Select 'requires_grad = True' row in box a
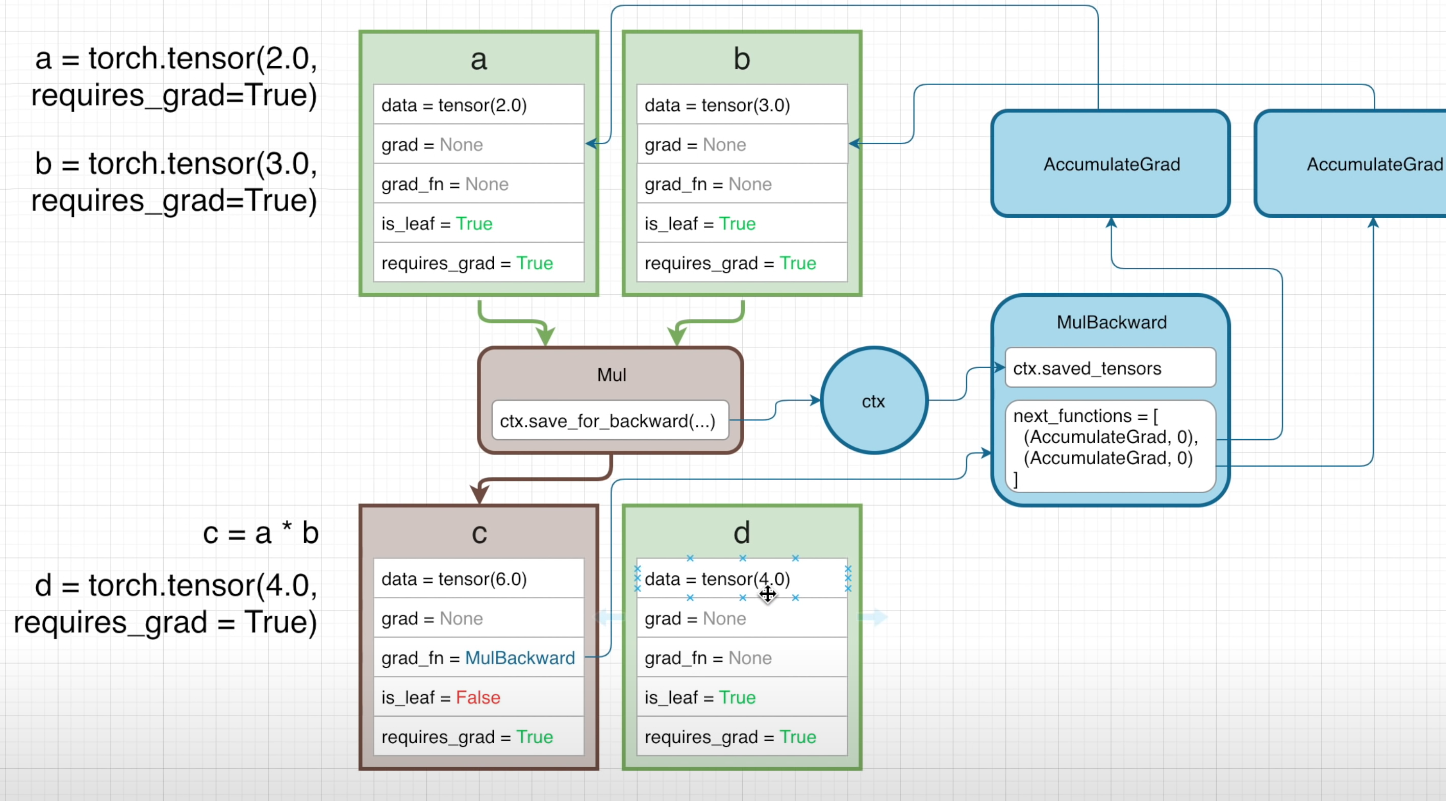1446x801 pixels. click(479, 263)
